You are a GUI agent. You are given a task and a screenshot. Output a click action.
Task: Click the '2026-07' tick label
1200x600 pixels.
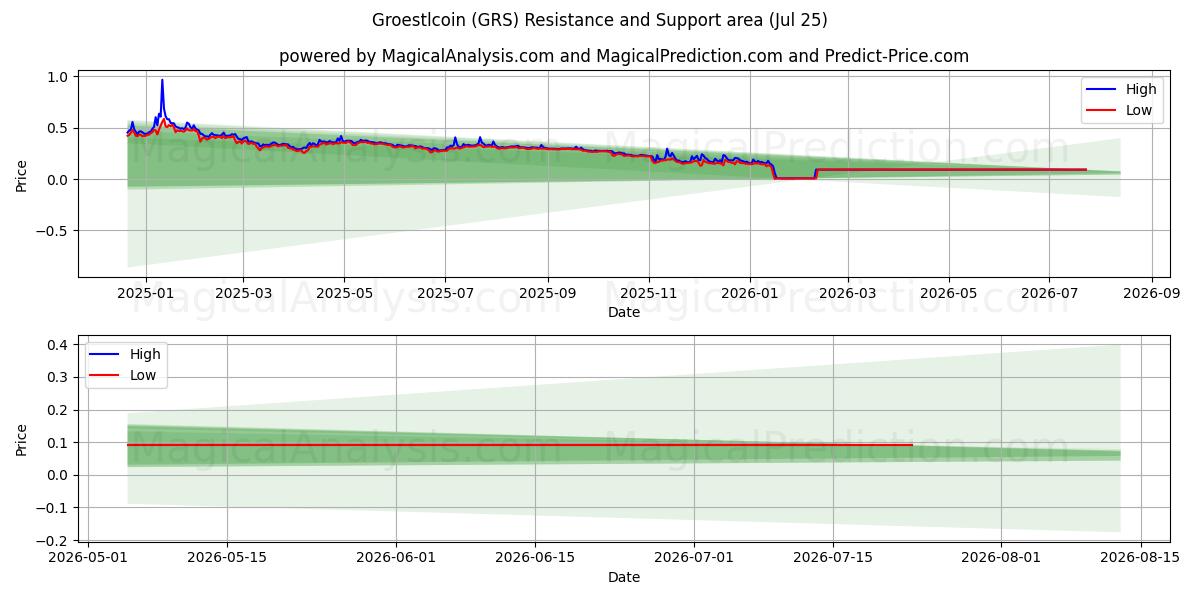point(1049,294)
